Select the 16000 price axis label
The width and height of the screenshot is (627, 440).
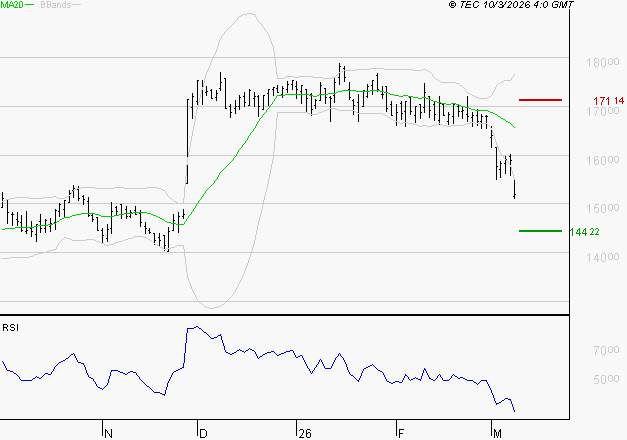tap(603, 160)
